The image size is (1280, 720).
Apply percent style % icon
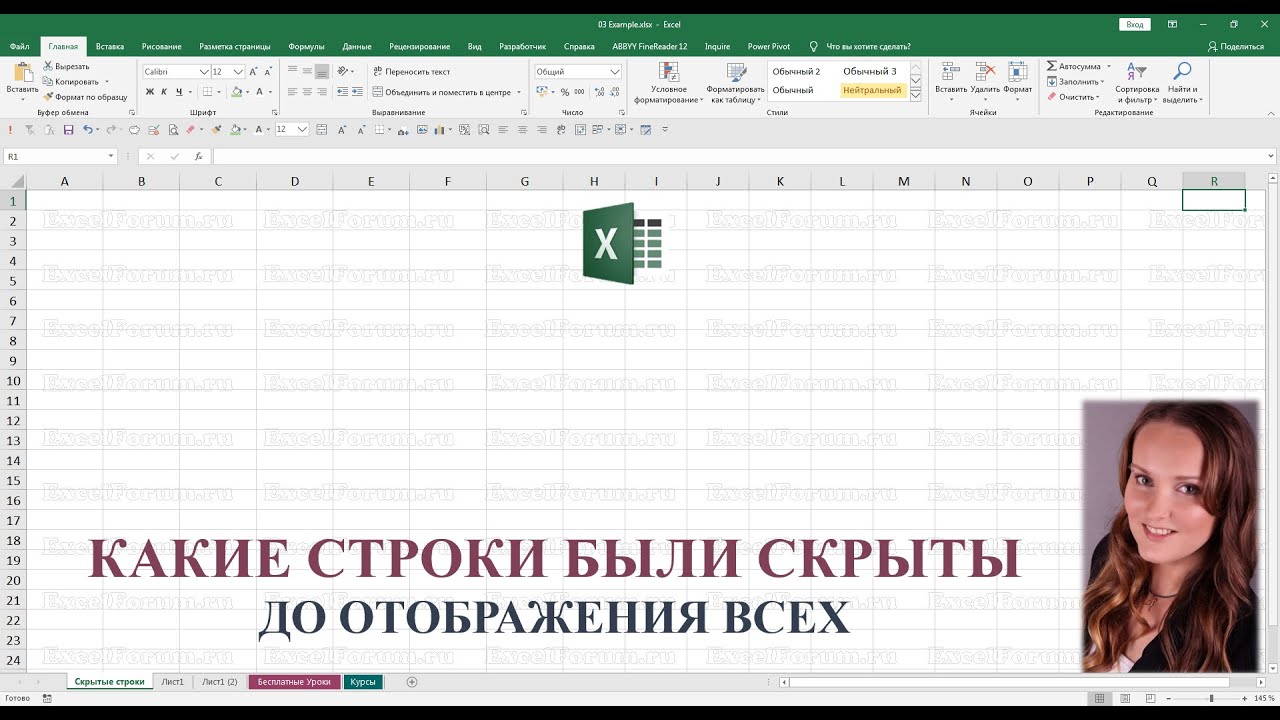point(565,92)
